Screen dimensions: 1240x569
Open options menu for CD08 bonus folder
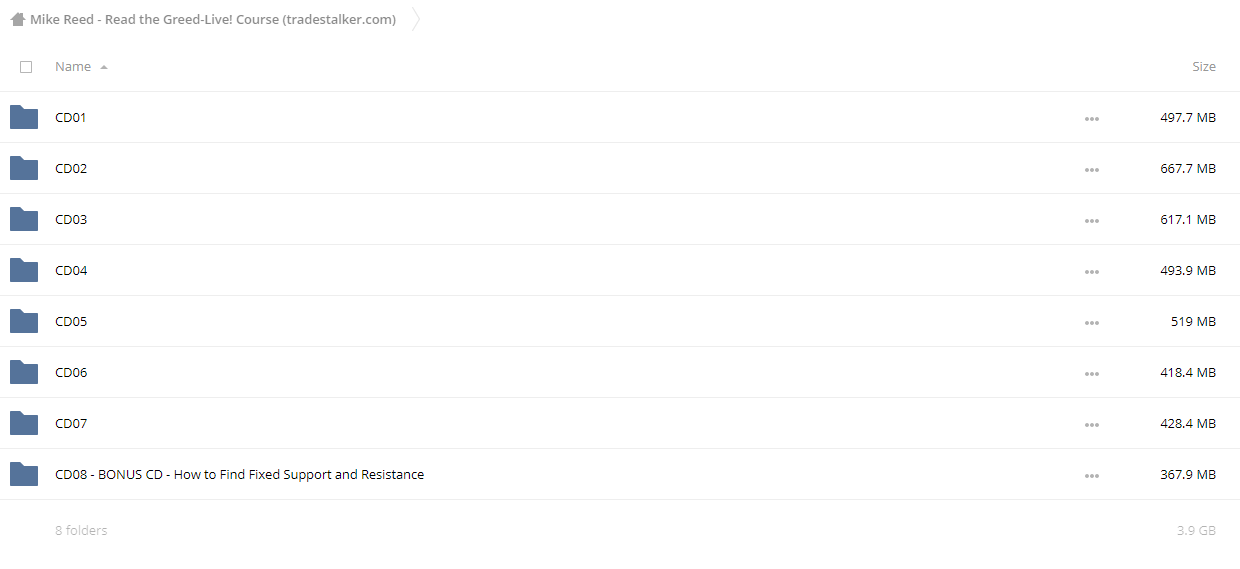(x=1091, y=476)
